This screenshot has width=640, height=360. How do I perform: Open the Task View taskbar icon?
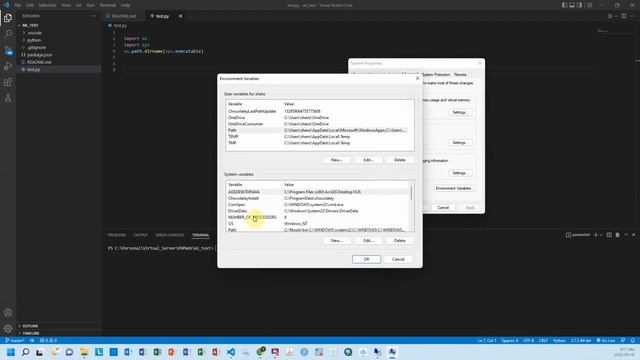point(40,352)
